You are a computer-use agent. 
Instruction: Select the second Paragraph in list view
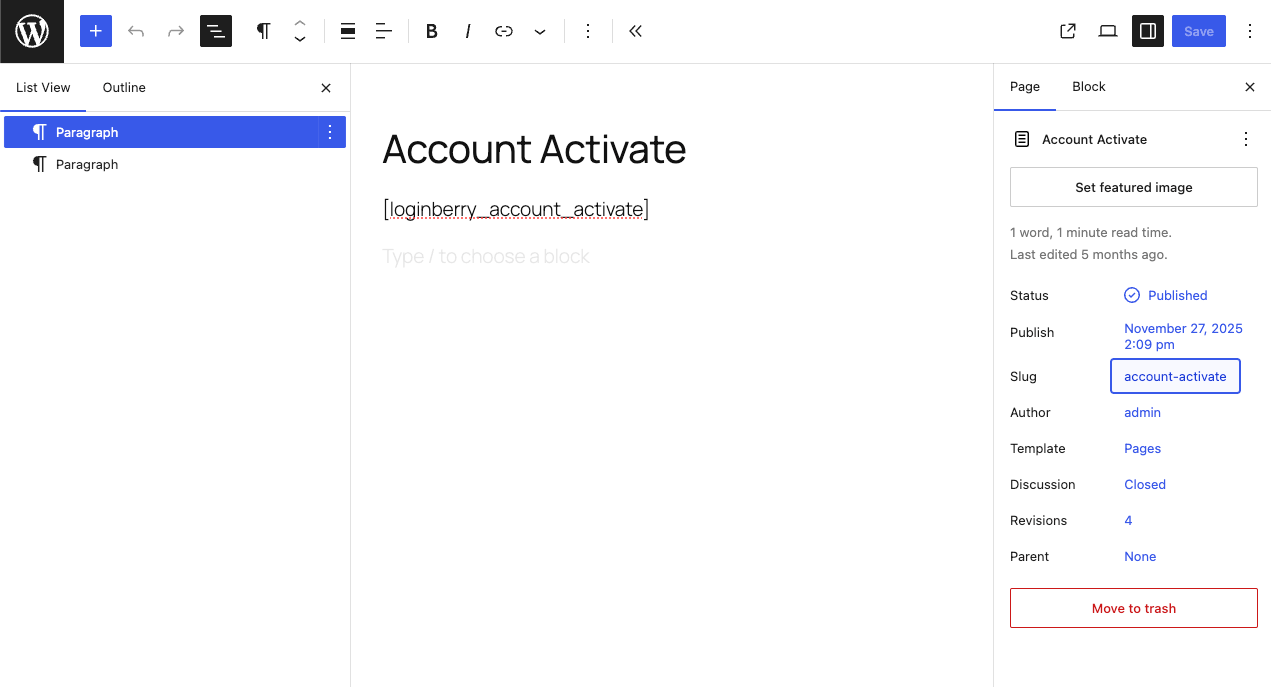[x=175, y=164]
